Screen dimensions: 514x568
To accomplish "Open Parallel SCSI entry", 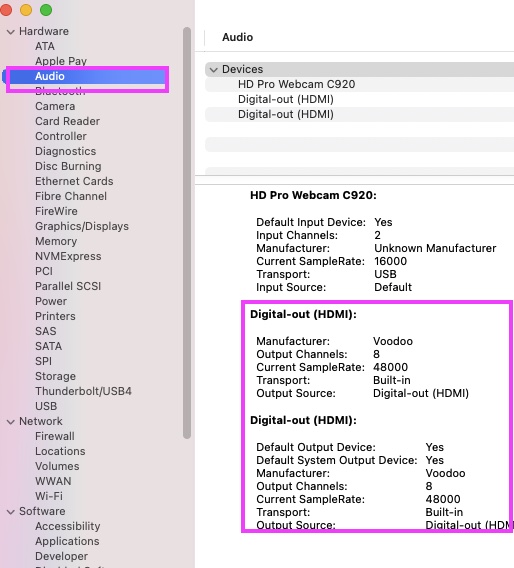I will [68, 286].
